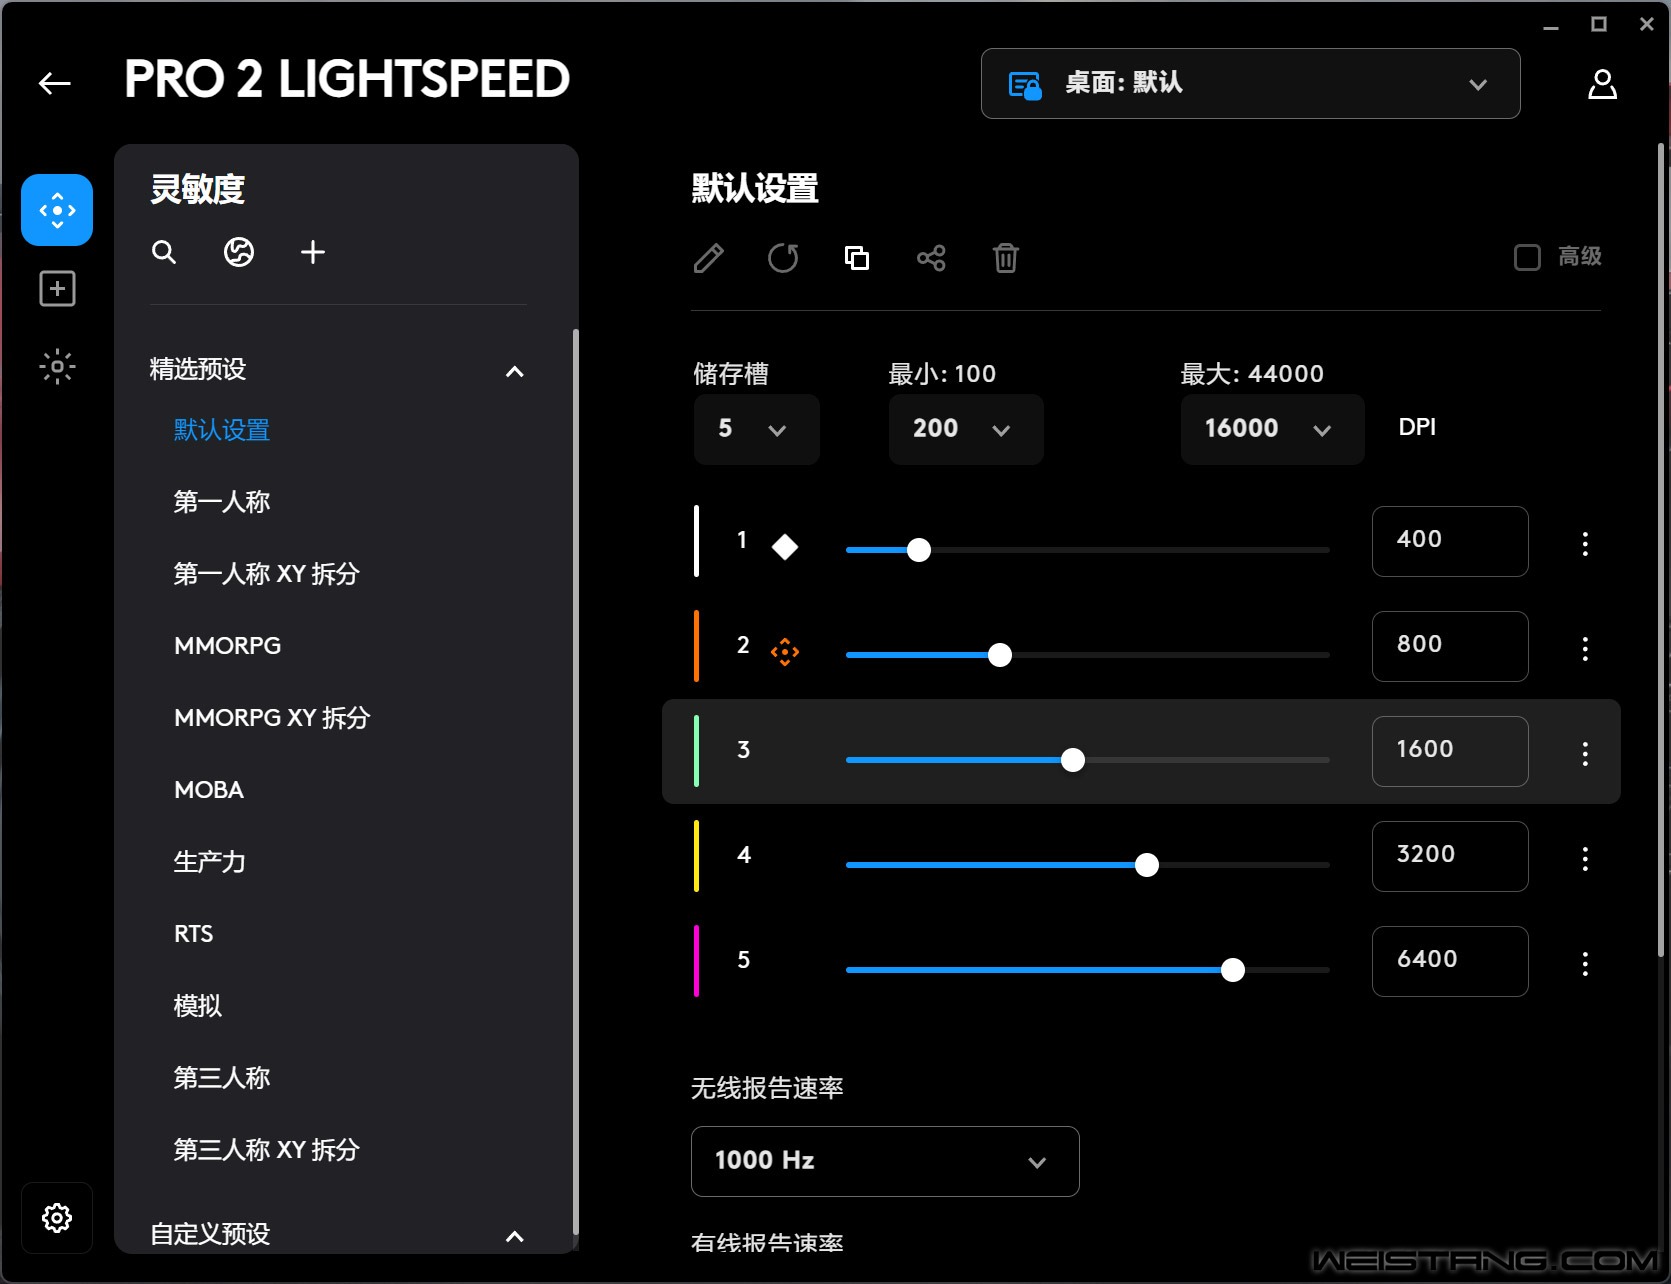Viewport: 1671px width, 1284px height.
Task: Open settings gear at bottom left
Action: pyautogui.click(x=57, y=1218)
